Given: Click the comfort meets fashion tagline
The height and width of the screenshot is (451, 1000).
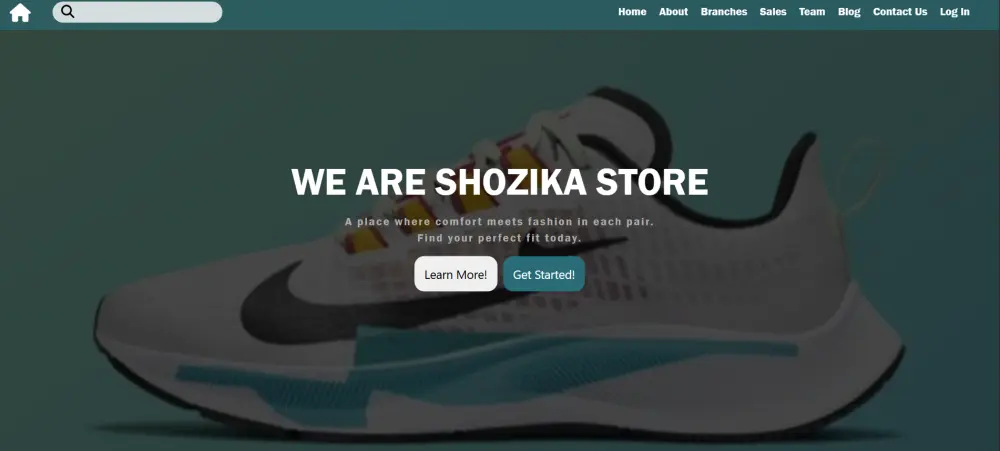Looking at the screenshot, I should pyautogui.click(x=499, y=222).
